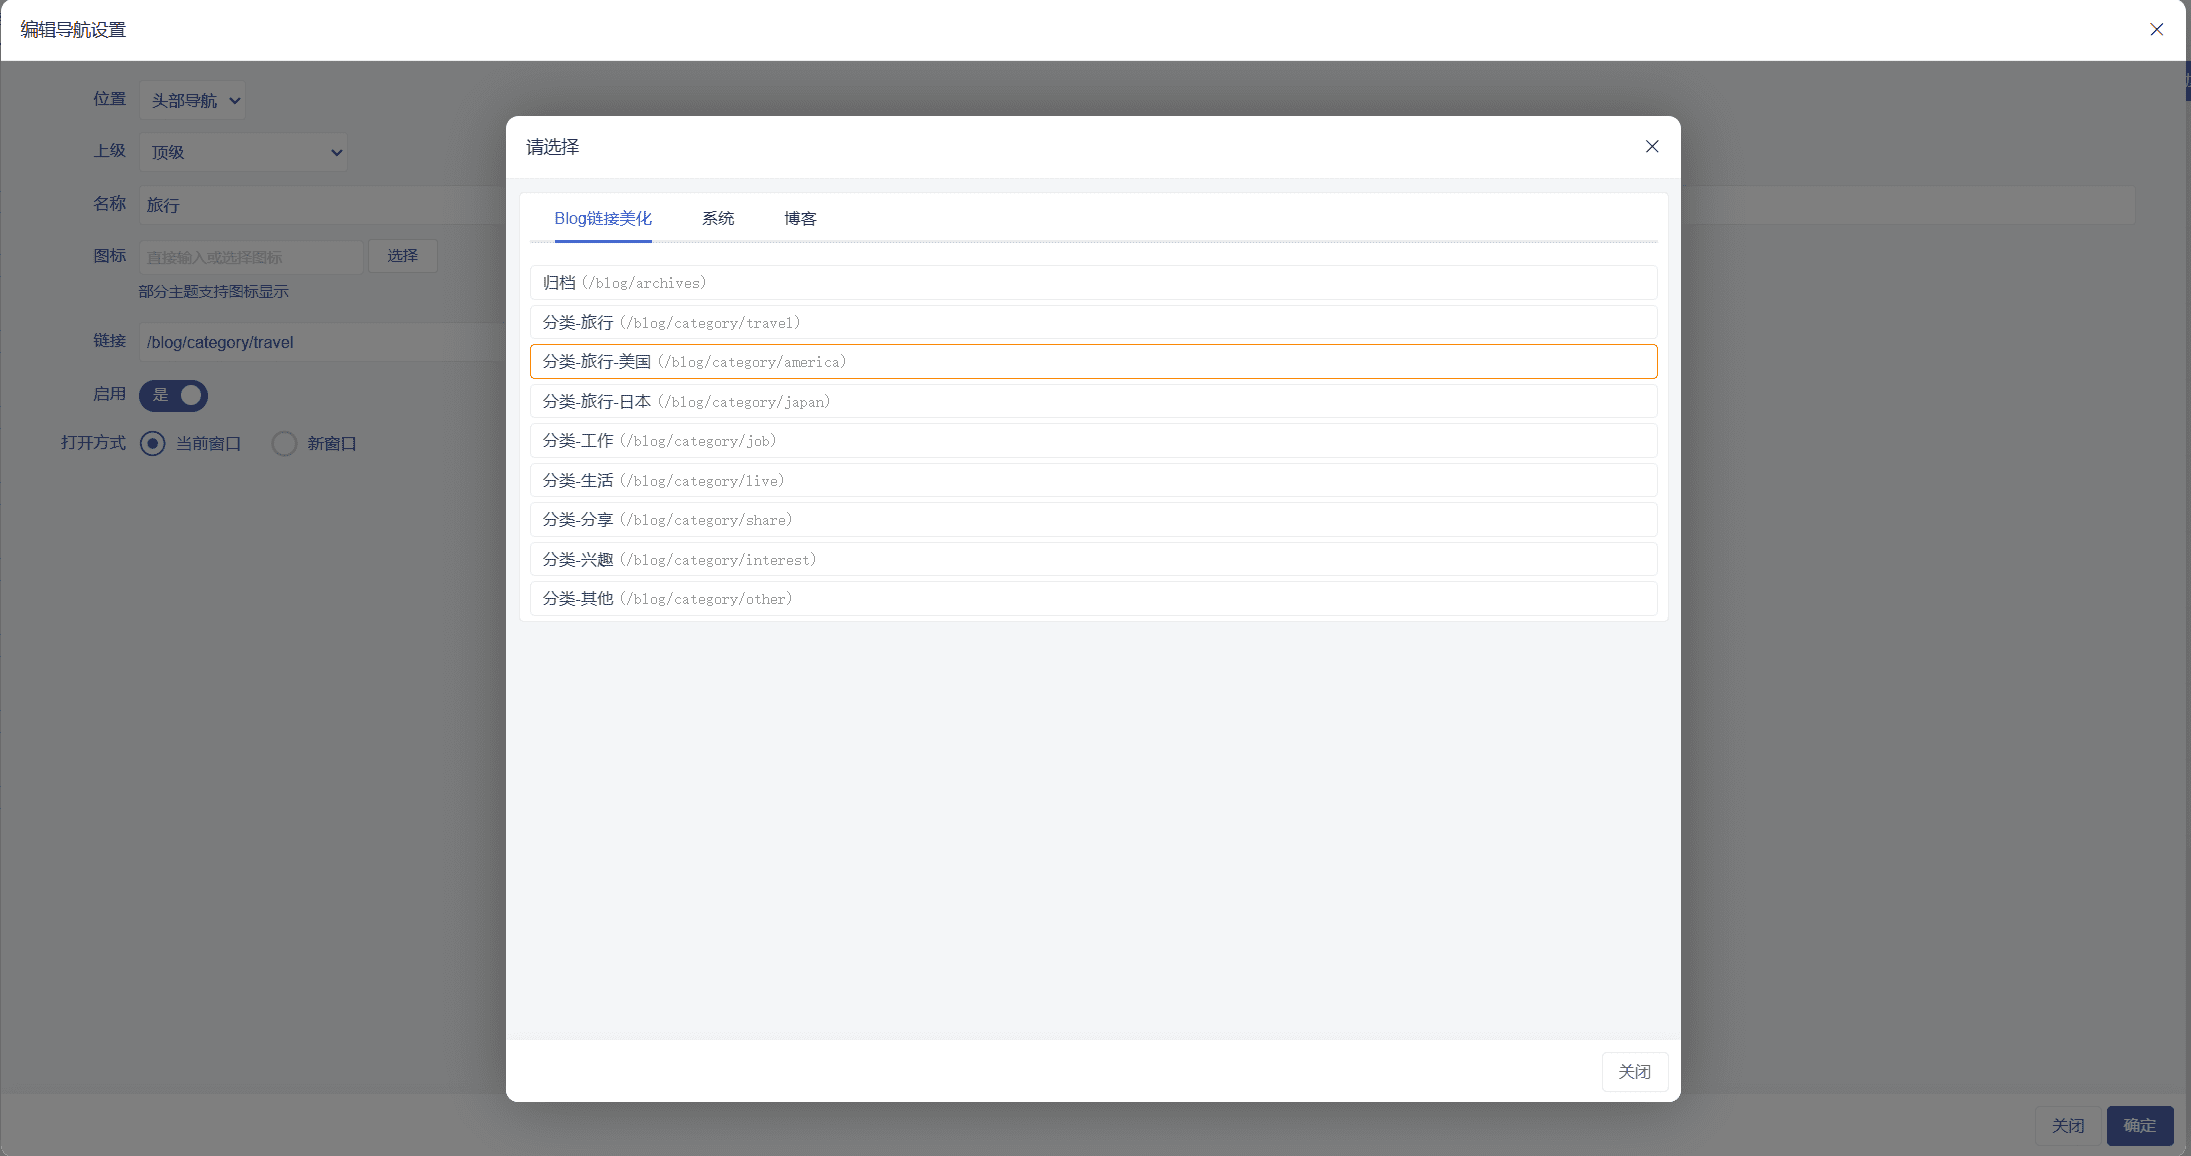Select 归档 /blog/archives link entry
The image size is (2191, 1156).
(x=1093, y=283)
